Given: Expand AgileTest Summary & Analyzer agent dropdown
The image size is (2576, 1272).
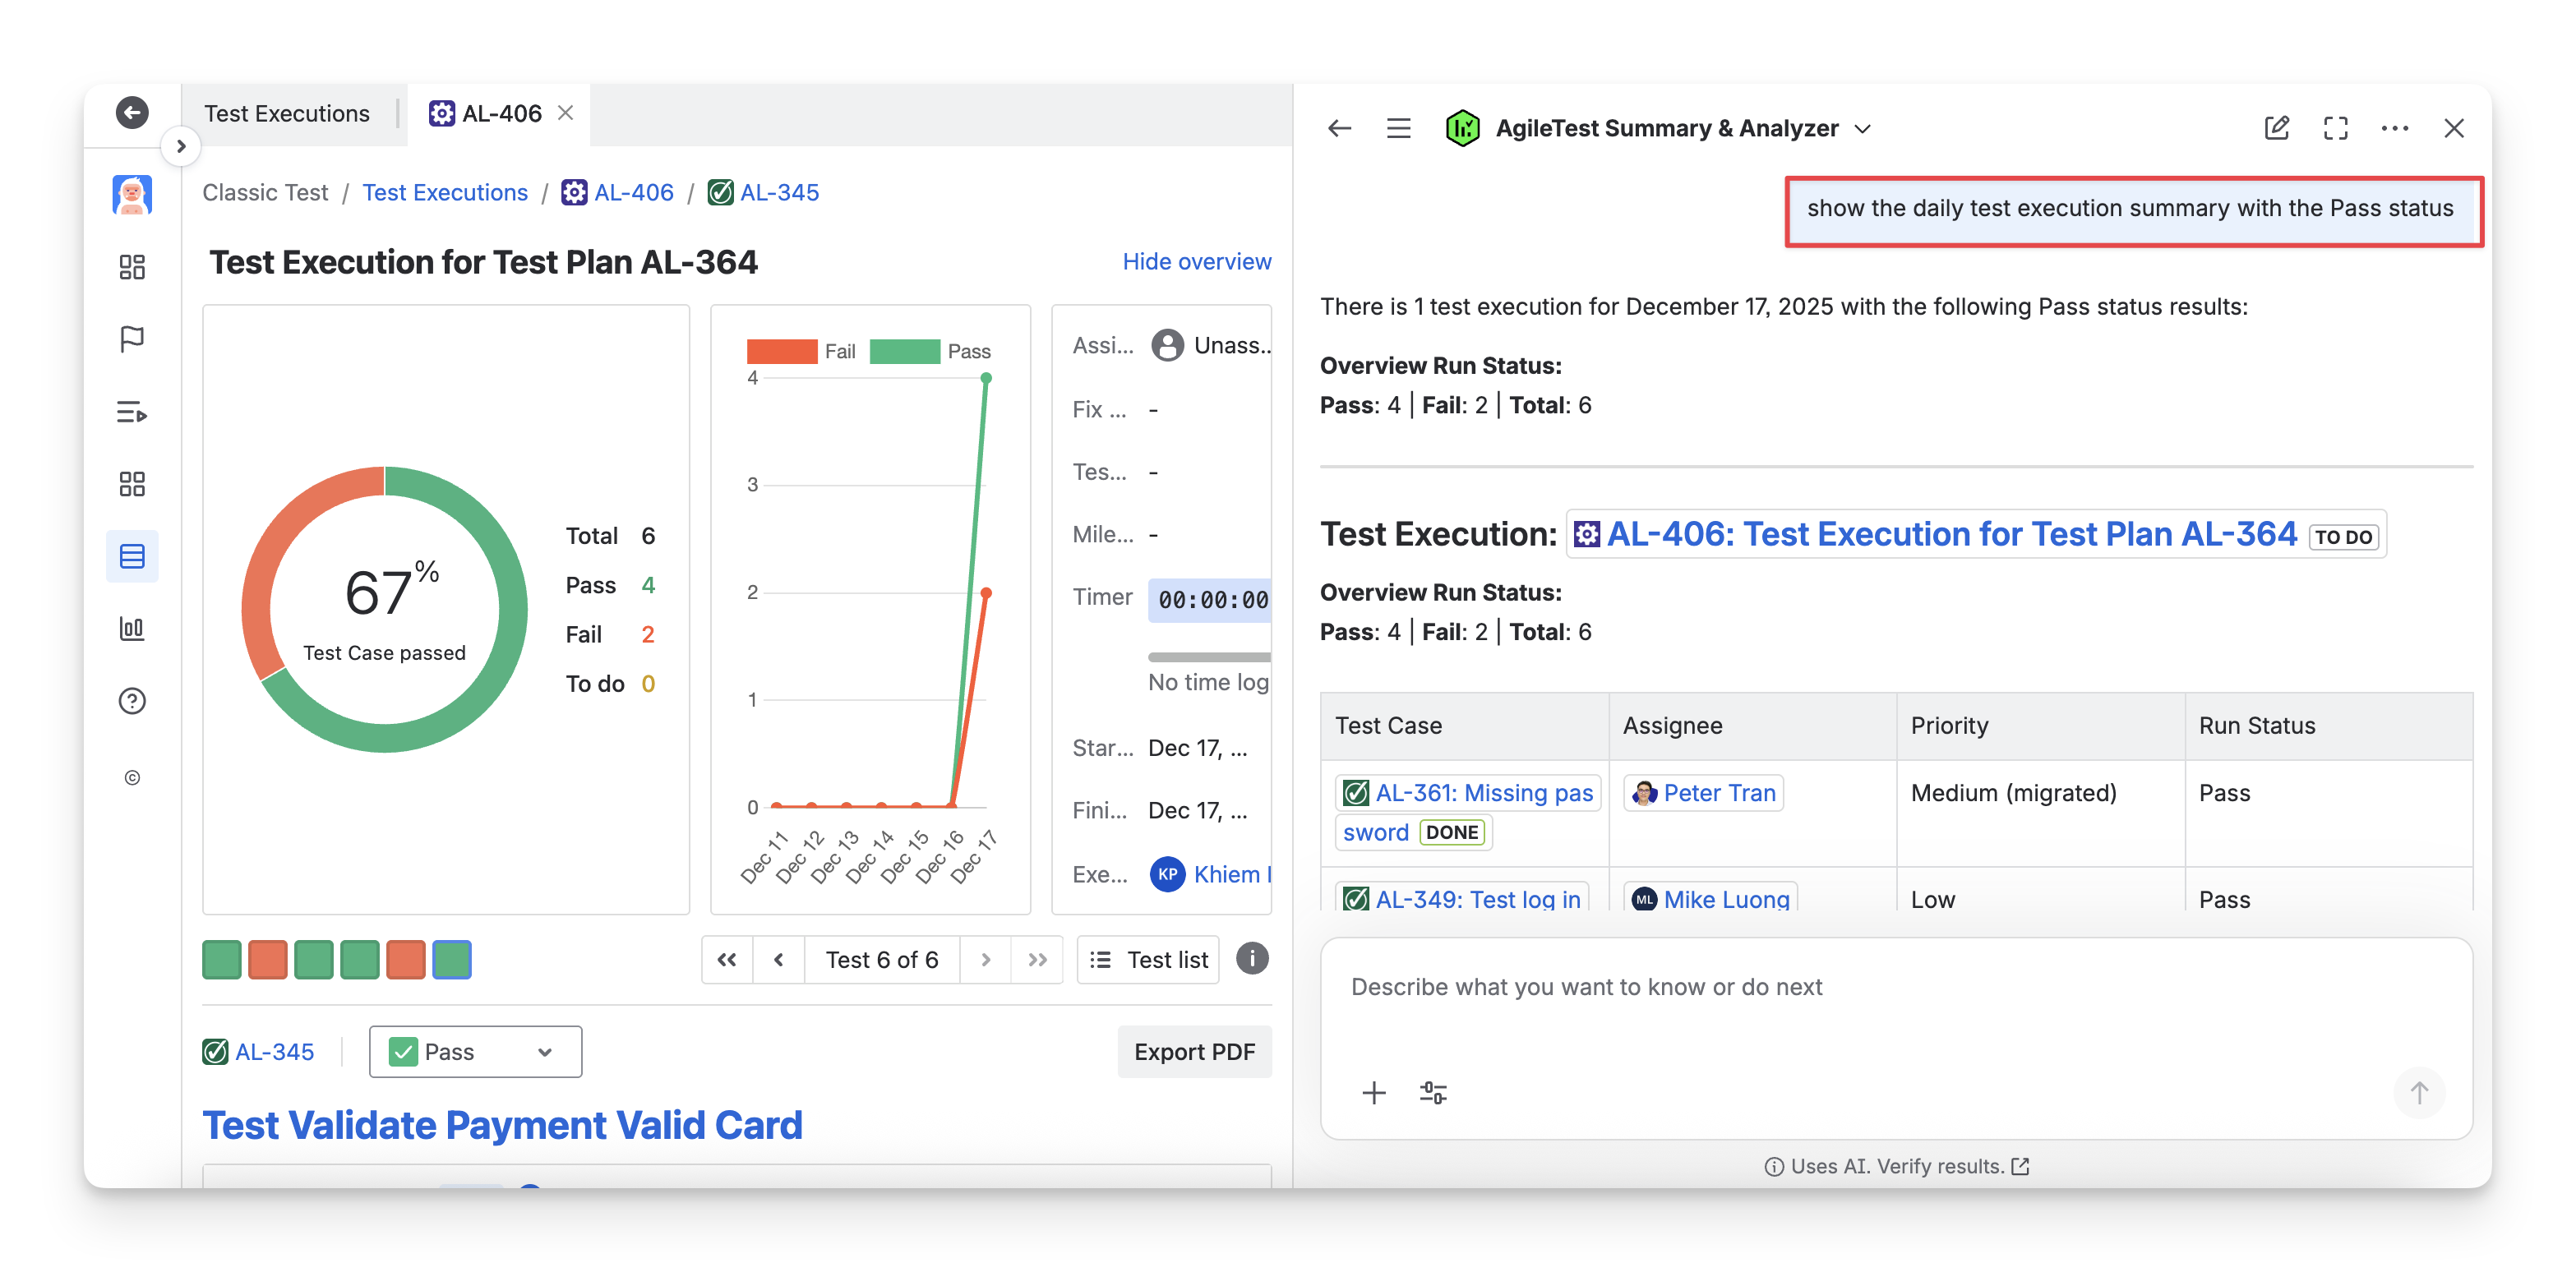Looking at the screenshot, I should [1863, 128].
